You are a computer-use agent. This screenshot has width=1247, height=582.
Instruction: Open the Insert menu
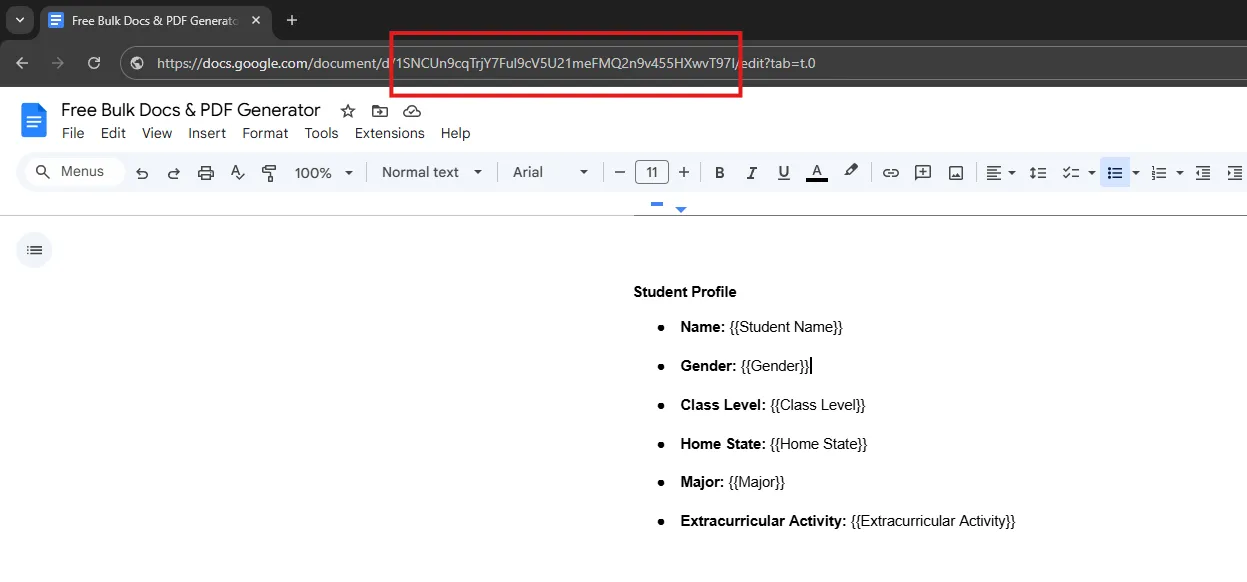(x=207, y=133)
